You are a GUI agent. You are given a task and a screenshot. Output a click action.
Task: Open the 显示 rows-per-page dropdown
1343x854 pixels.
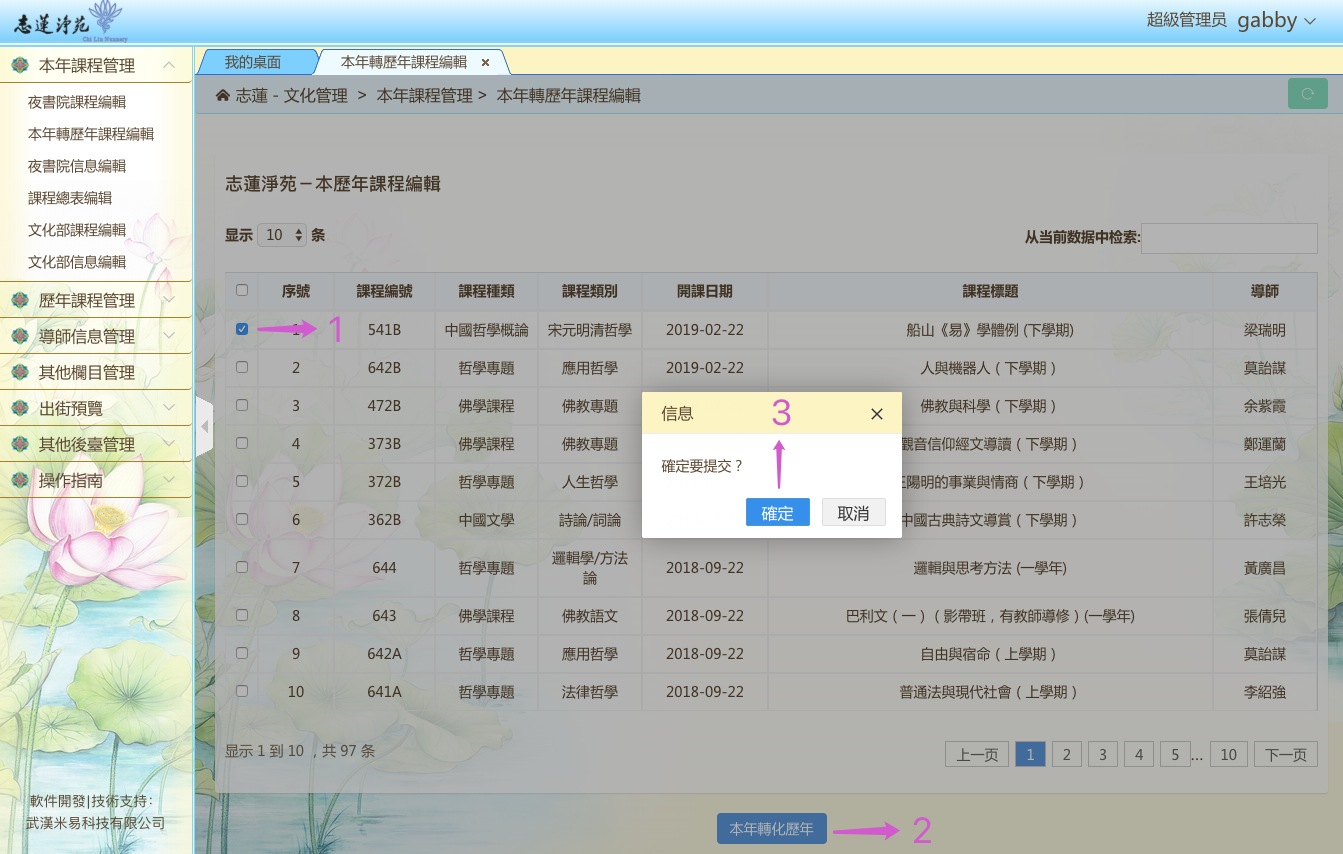283,235
